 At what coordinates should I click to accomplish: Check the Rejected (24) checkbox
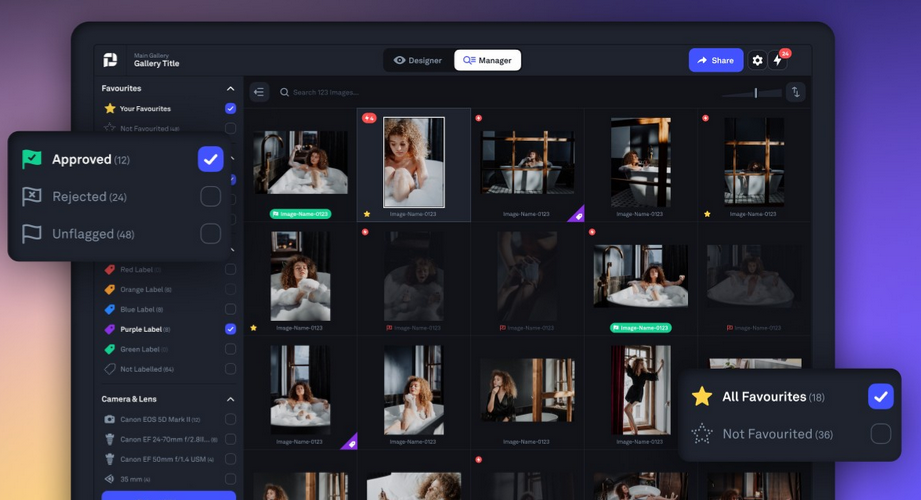tap(210, 196)
